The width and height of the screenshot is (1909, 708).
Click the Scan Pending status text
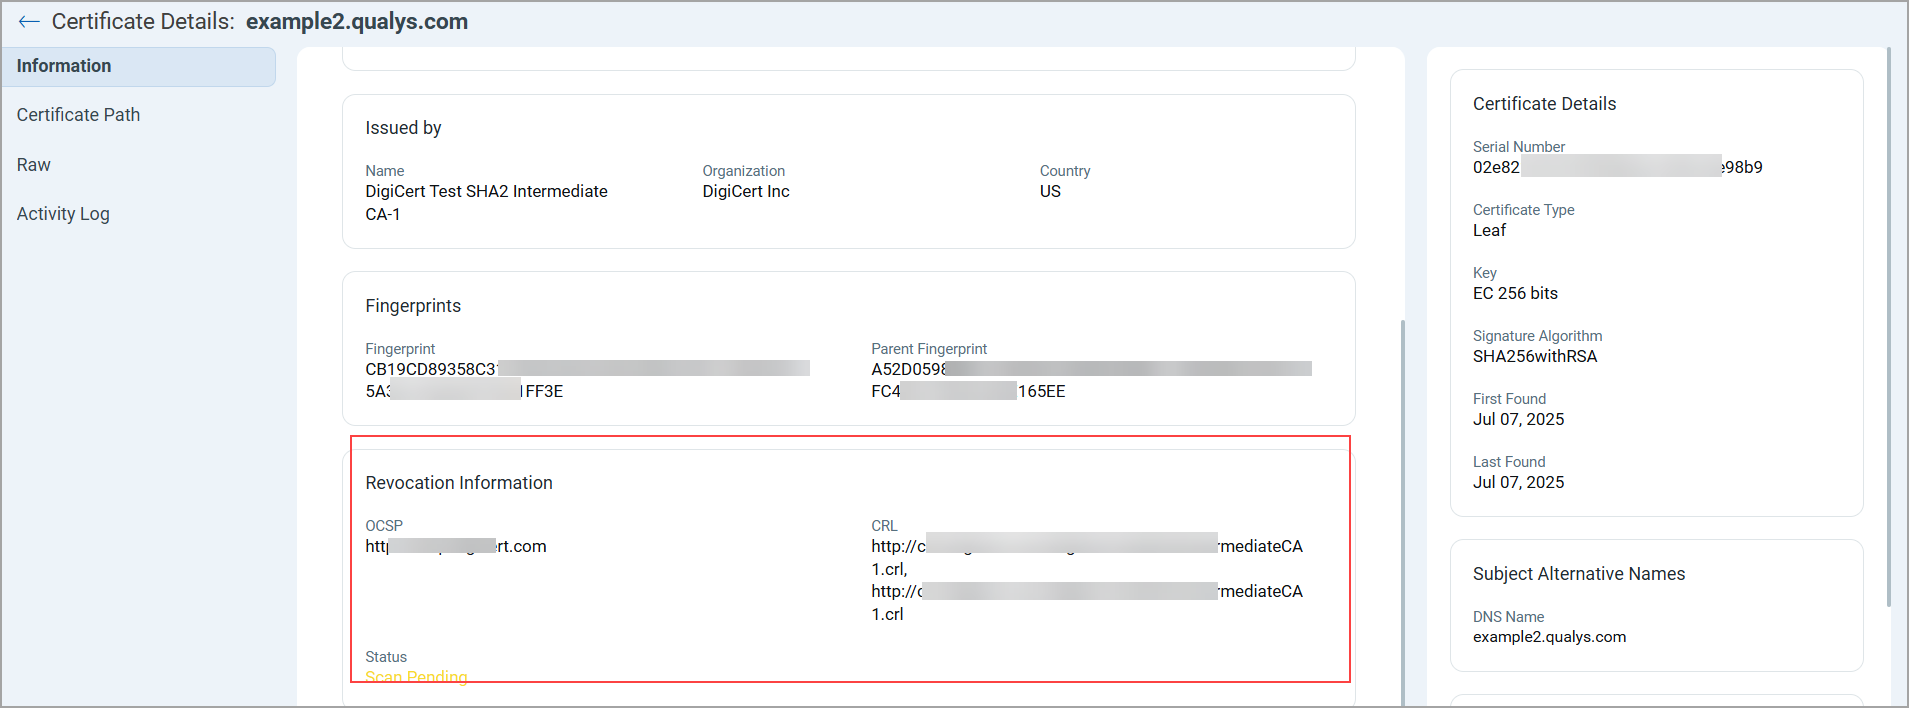tap(416, 677)
